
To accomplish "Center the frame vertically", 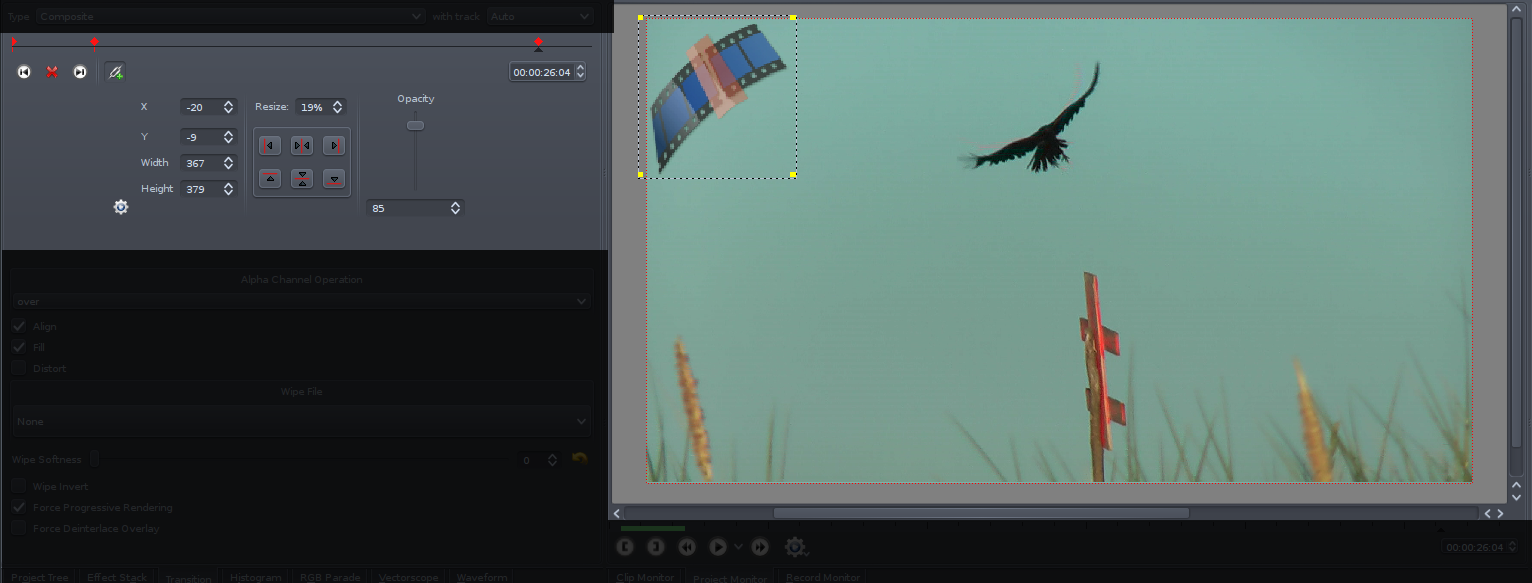I will (302, 179).
